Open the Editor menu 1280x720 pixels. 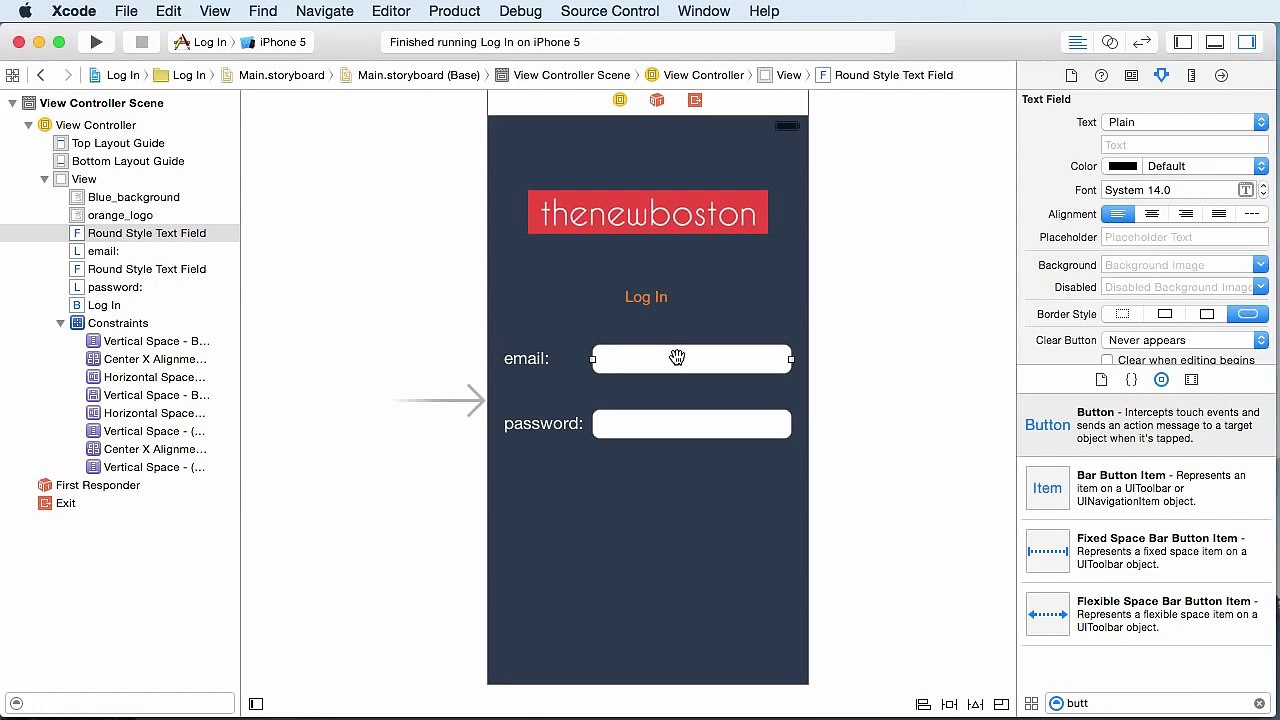391,11
